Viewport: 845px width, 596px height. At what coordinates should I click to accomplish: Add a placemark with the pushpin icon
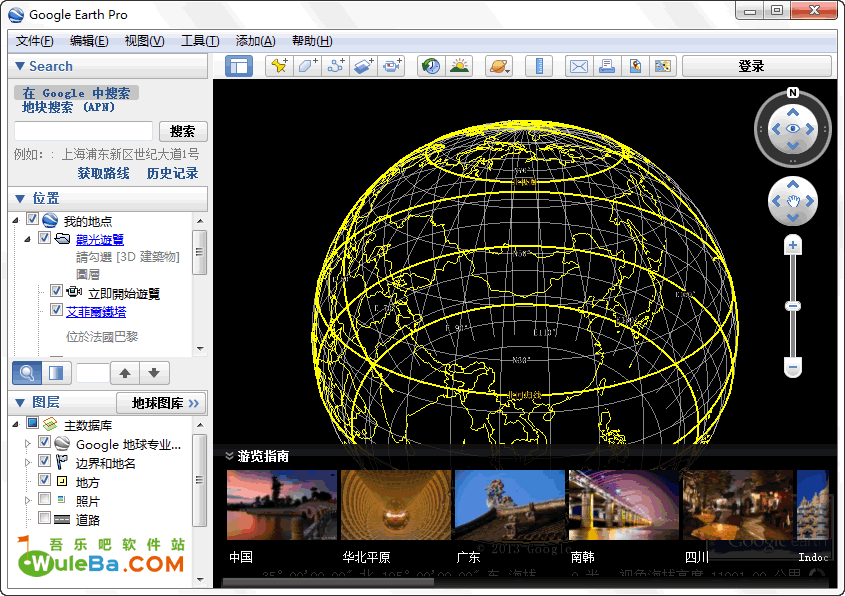click(279, 66)
